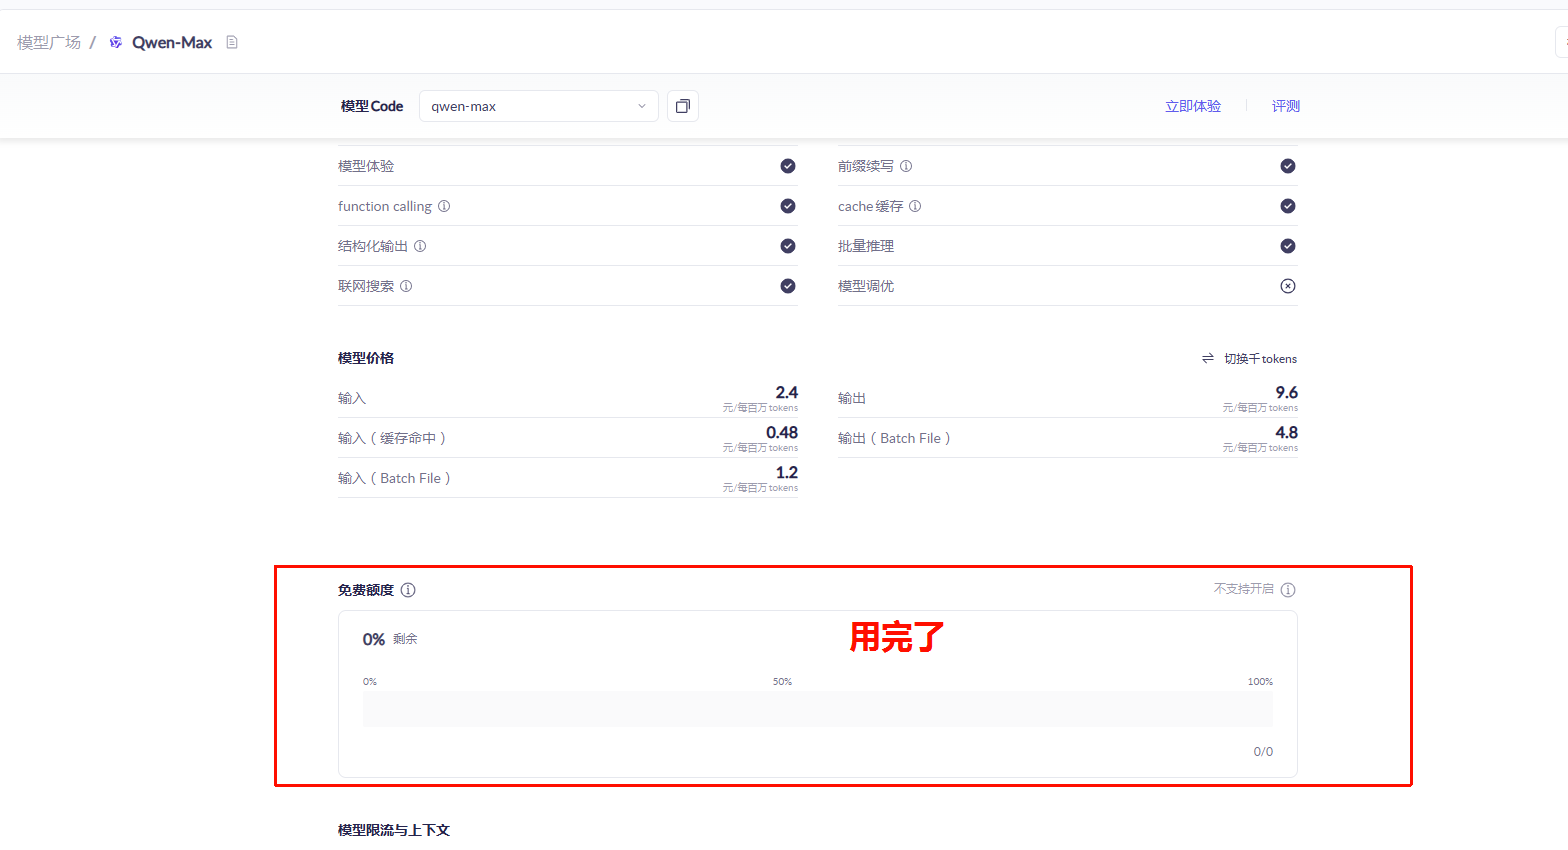Copy the model code with the copy icon

(683, 106)
